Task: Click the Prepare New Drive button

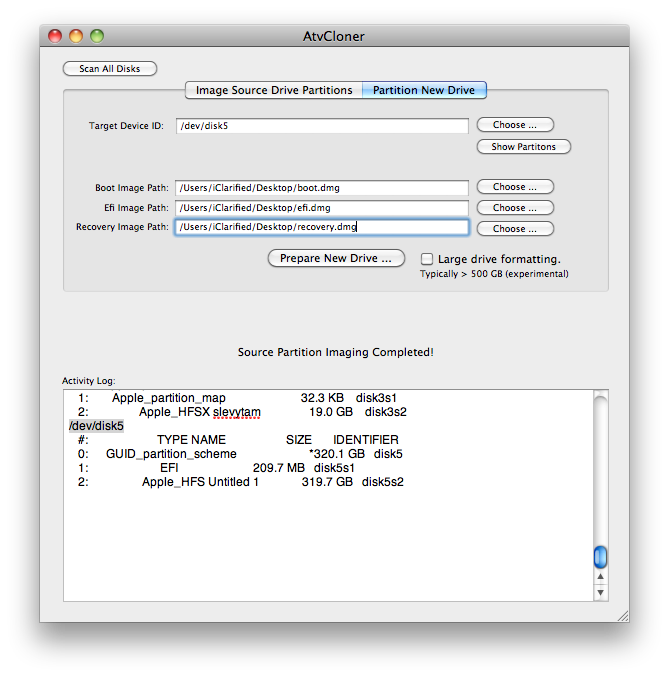Action: [336, 258]
